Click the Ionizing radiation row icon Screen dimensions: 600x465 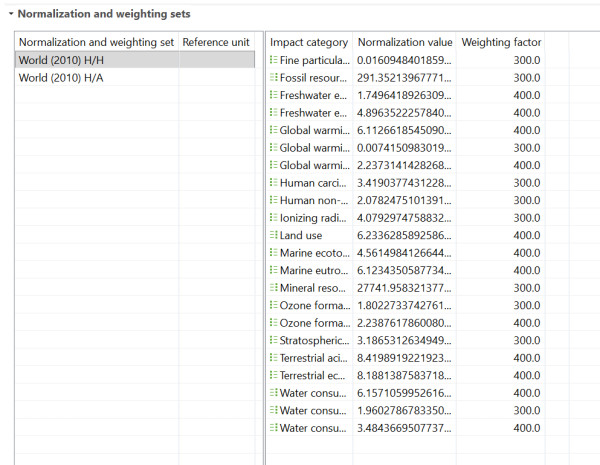(273, 217)
